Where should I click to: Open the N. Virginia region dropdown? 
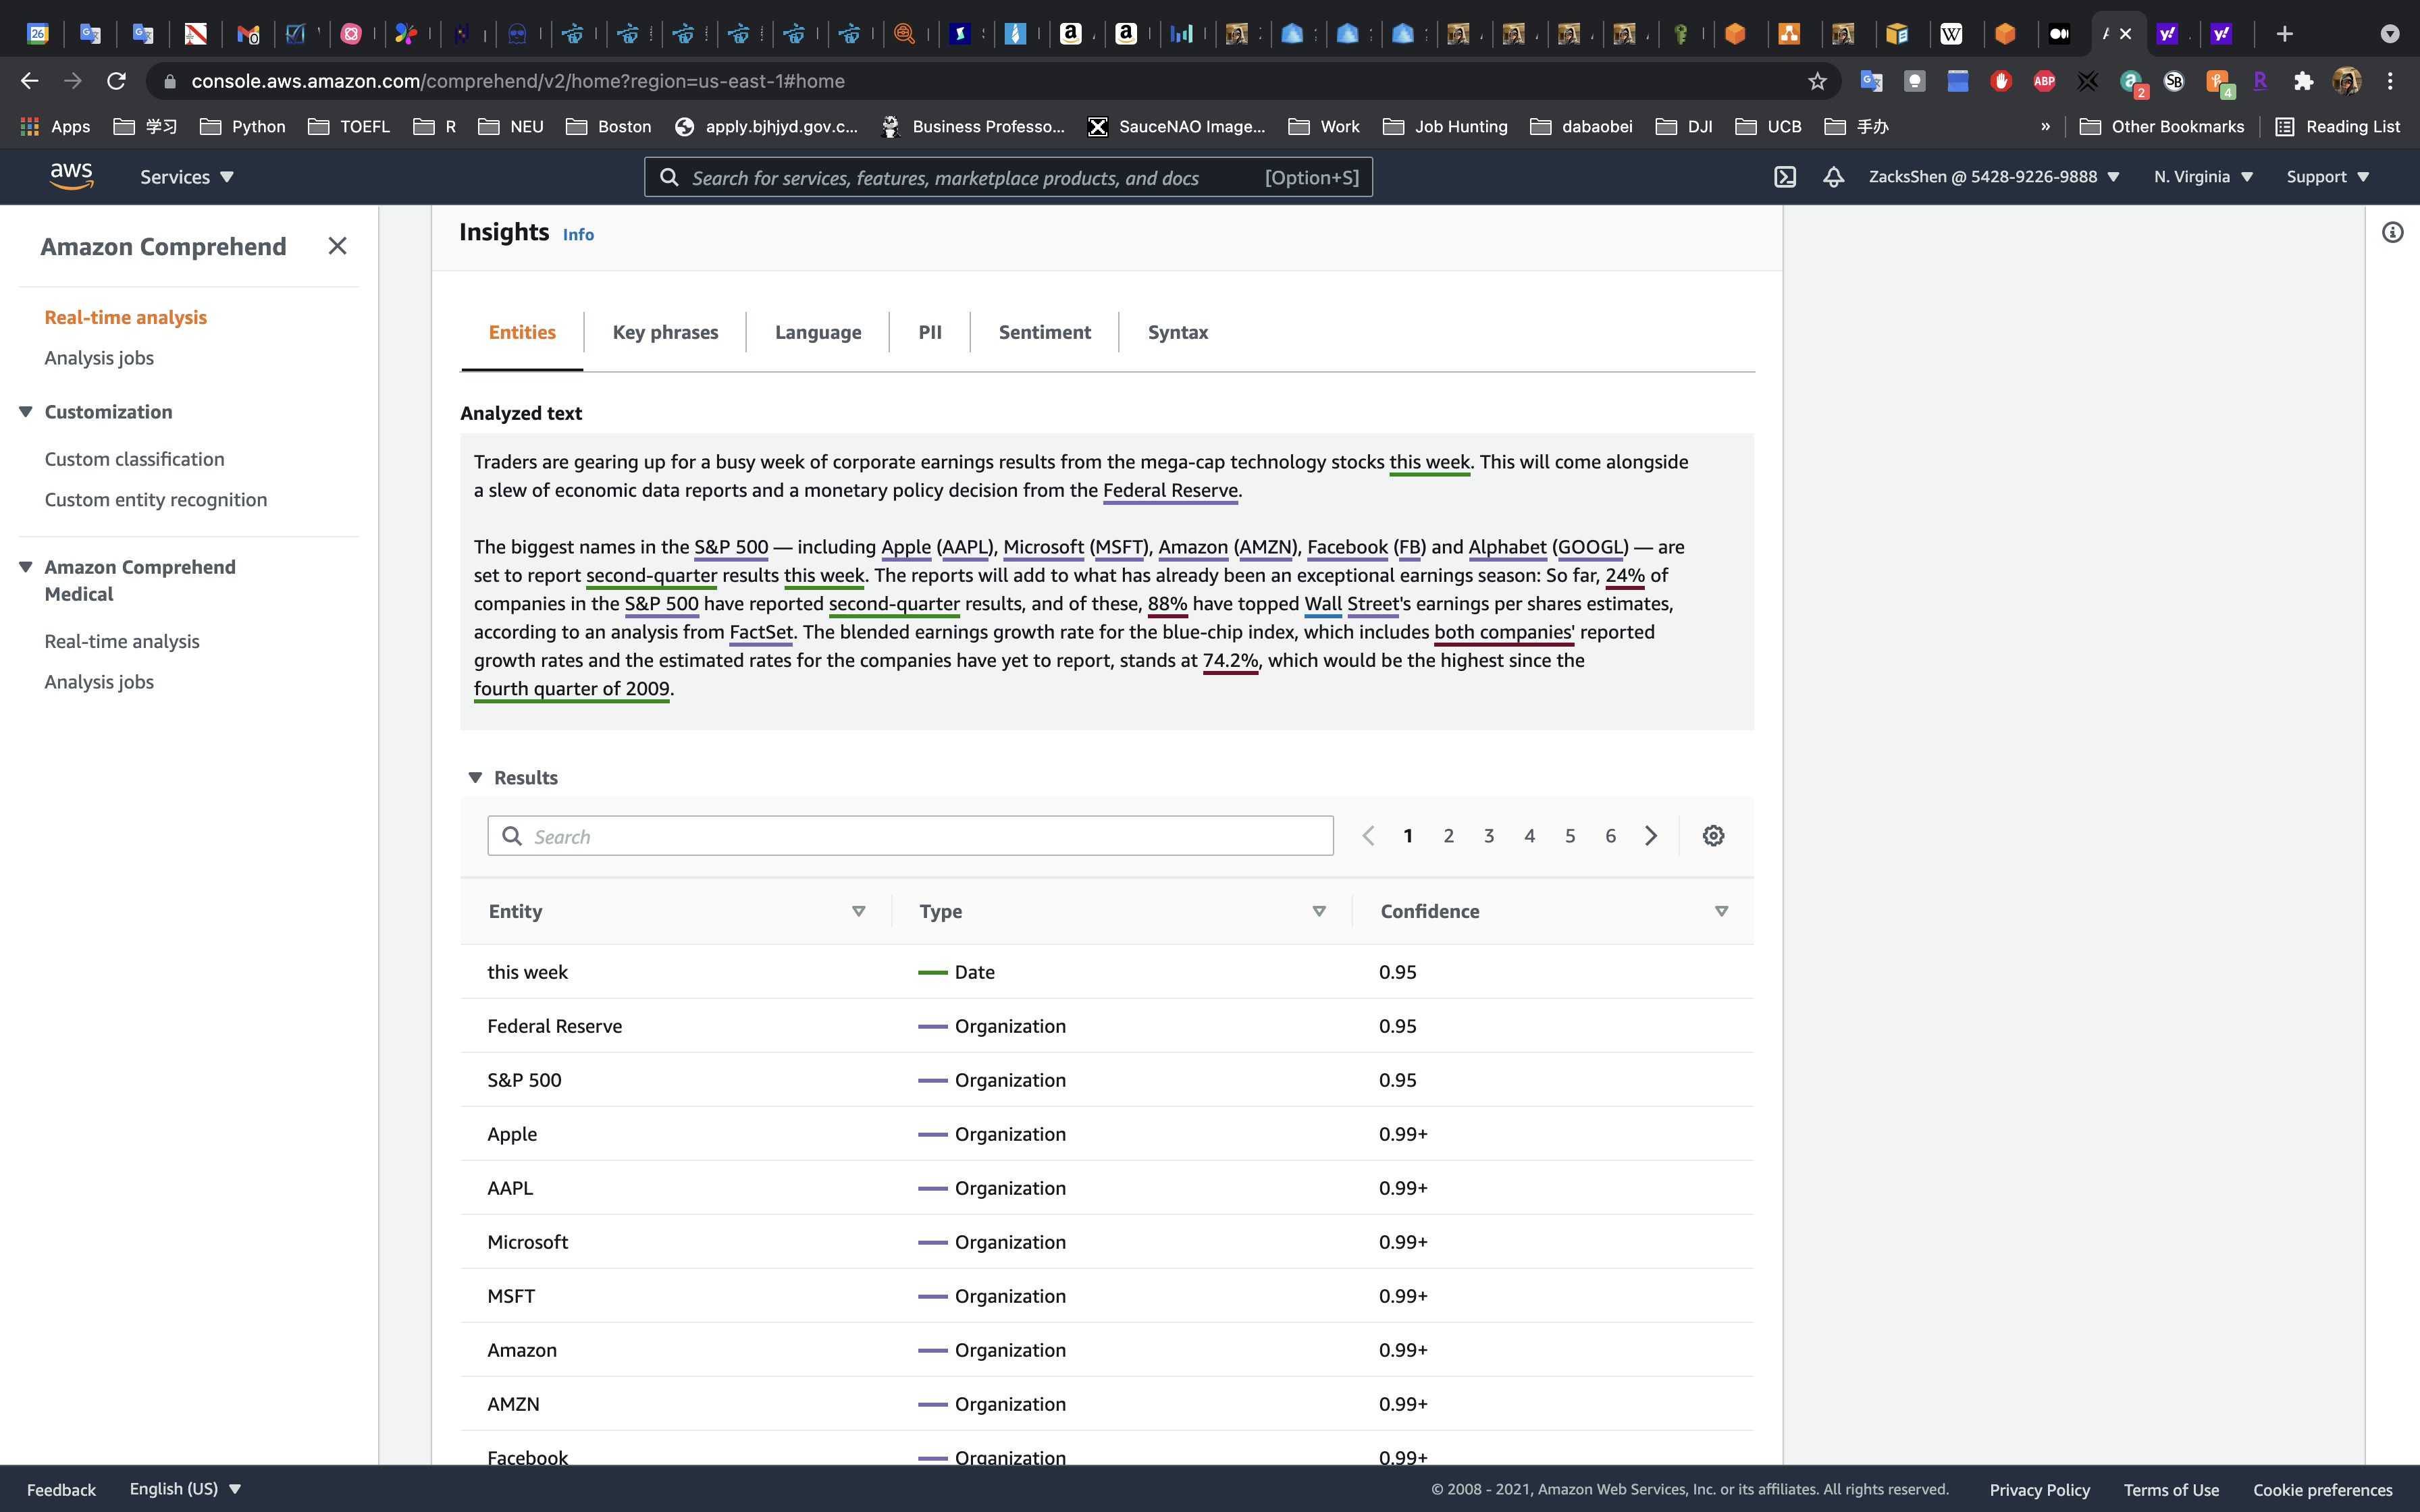tap(2203, 177)
